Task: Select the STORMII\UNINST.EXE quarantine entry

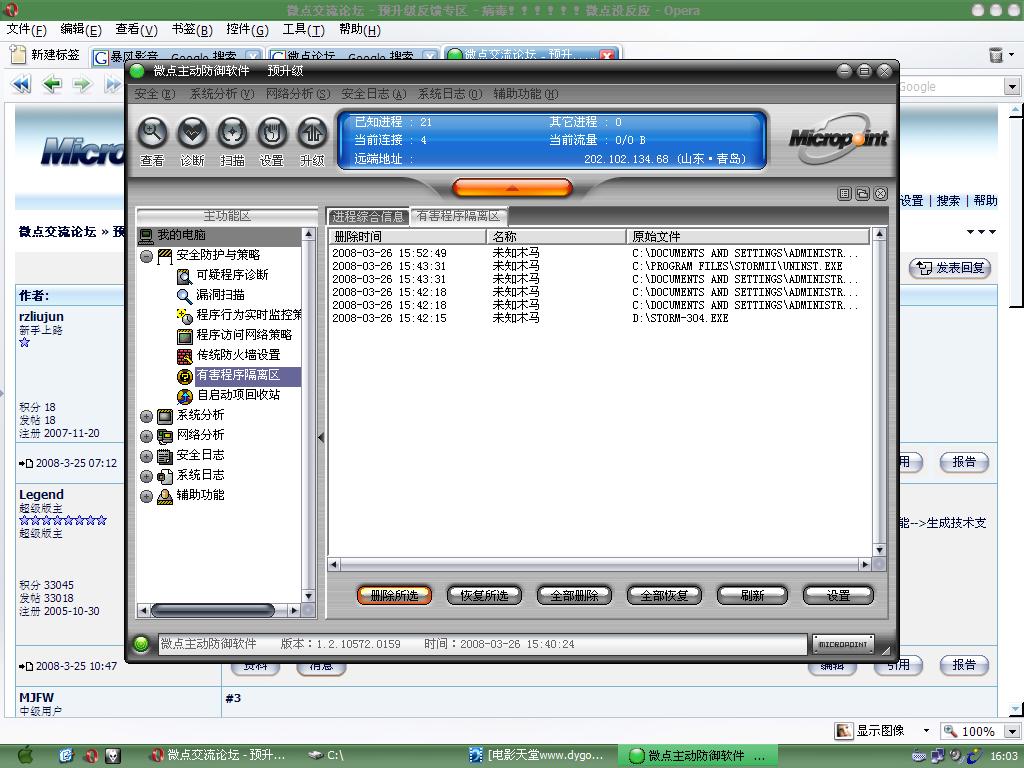Action: pyautogui.click(x=600, y=266)
